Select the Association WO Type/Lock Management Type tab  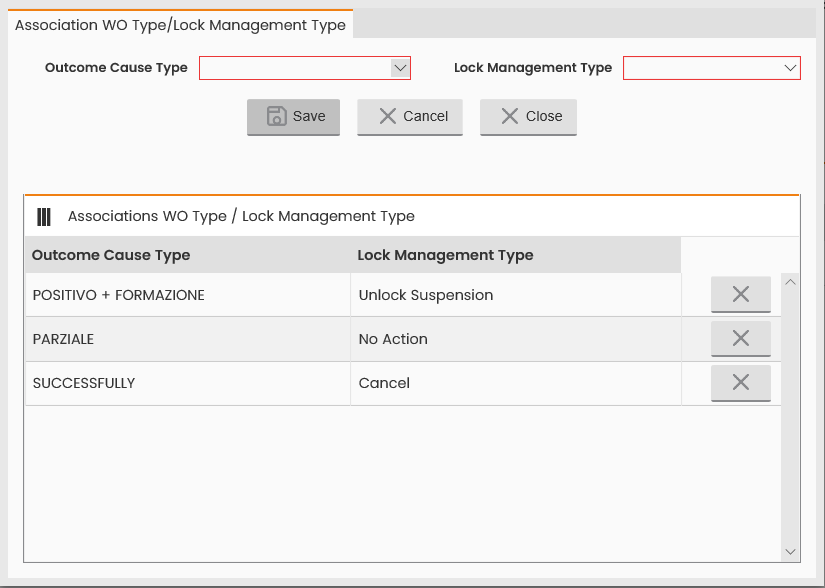180,24
